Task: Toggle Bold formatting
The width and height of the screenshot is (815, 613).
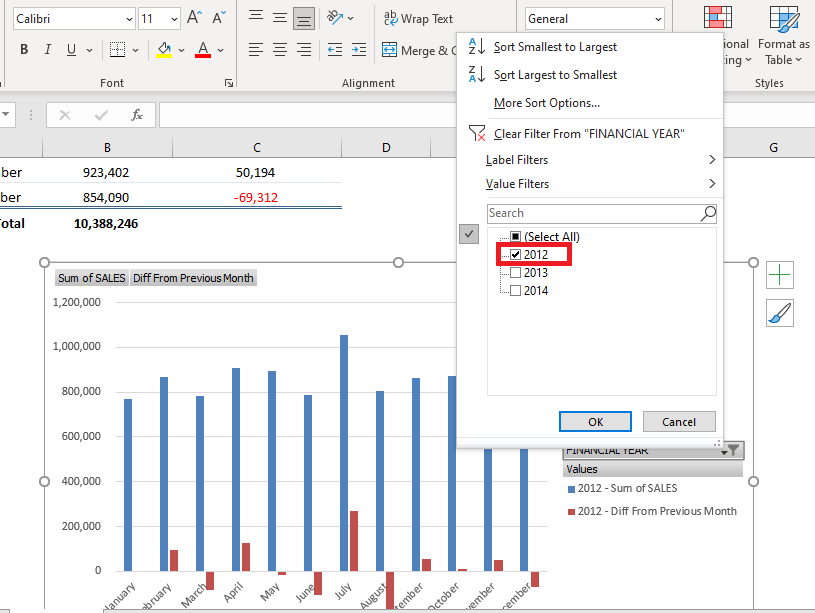Action: [x=24, y=49]
